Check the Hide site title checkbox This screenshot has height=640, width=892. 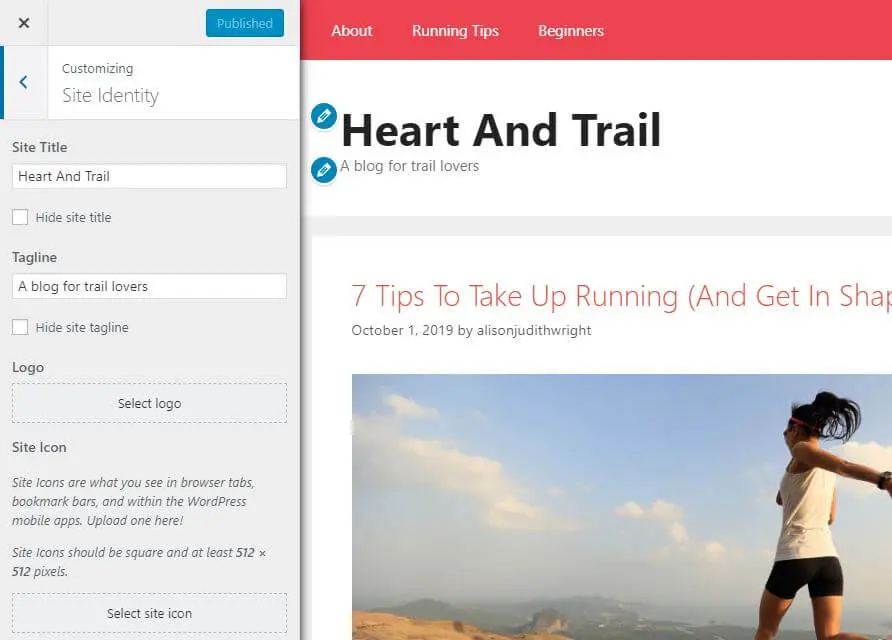point(20,217)
